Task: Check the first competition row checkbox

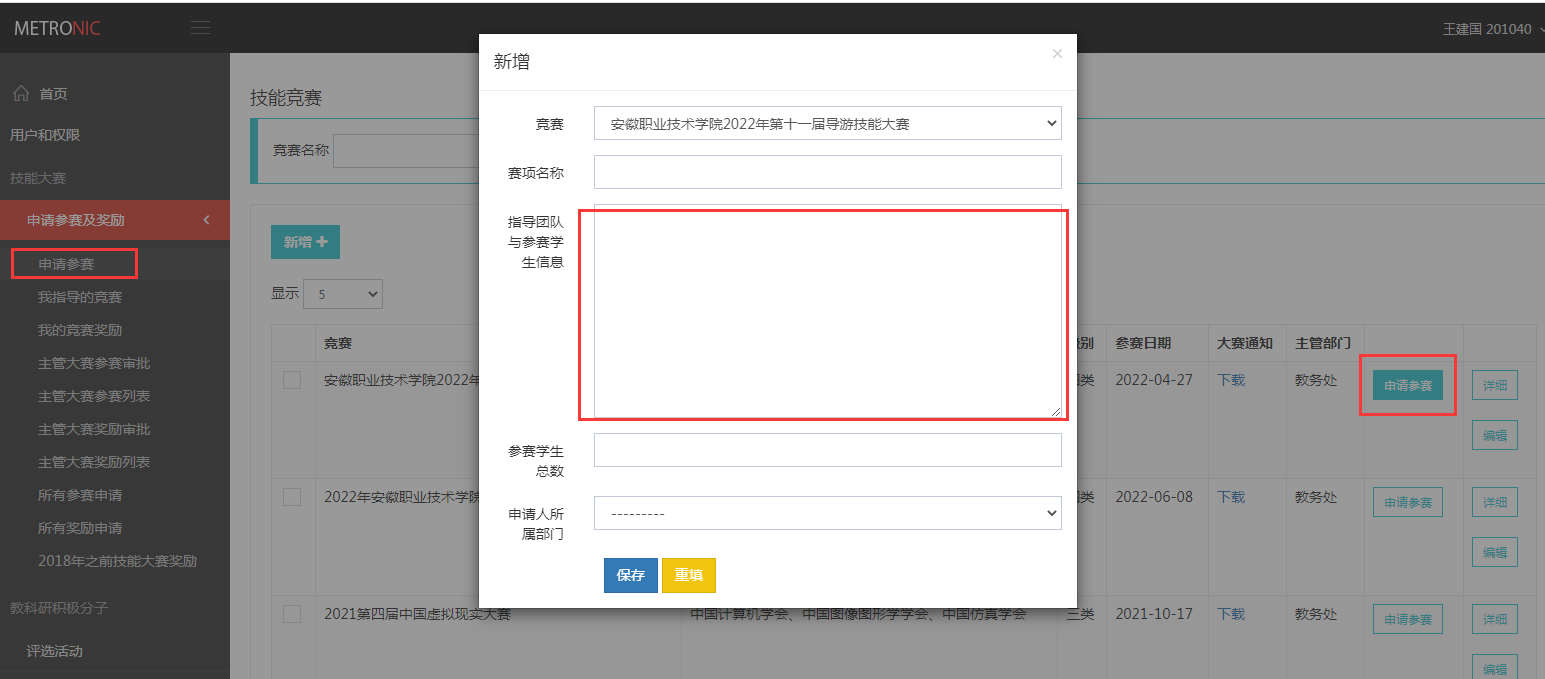Action: tap(292, 380)
